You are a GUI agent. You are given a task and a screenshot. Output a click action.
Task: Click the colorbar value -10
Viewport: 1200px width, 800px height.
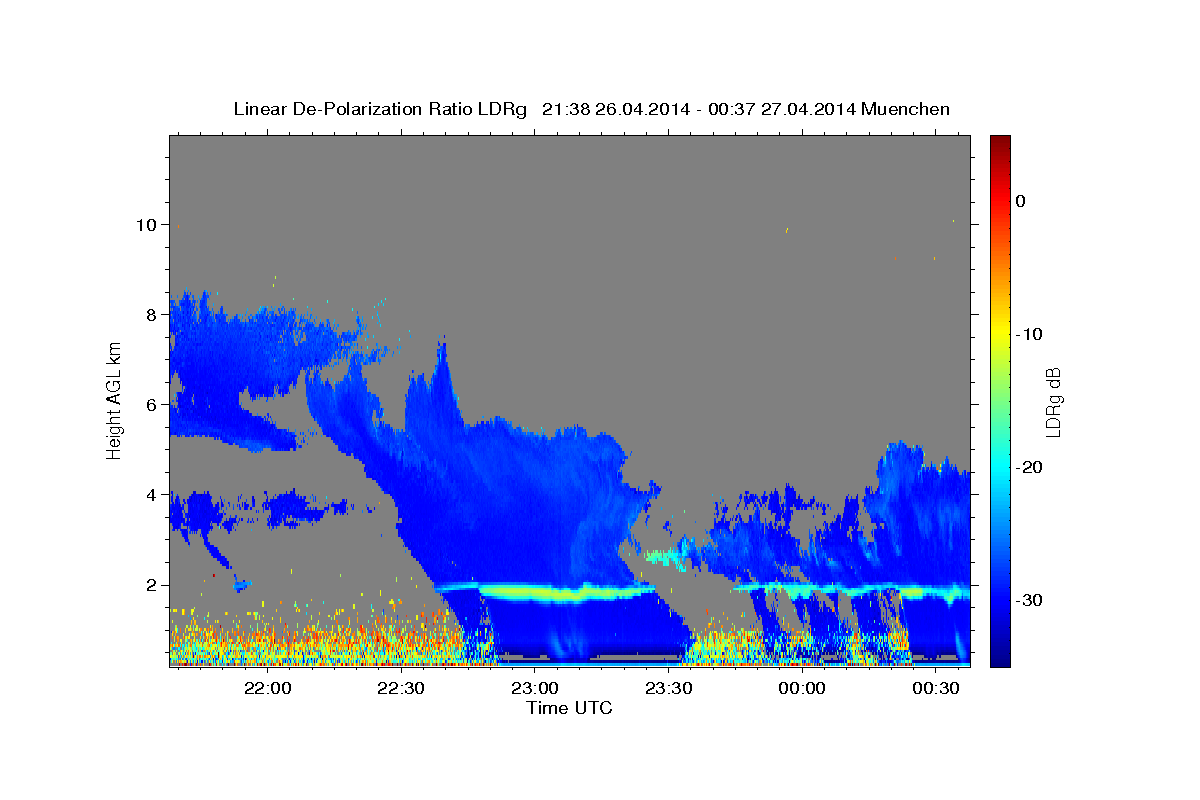click(x=1030, y=334)
